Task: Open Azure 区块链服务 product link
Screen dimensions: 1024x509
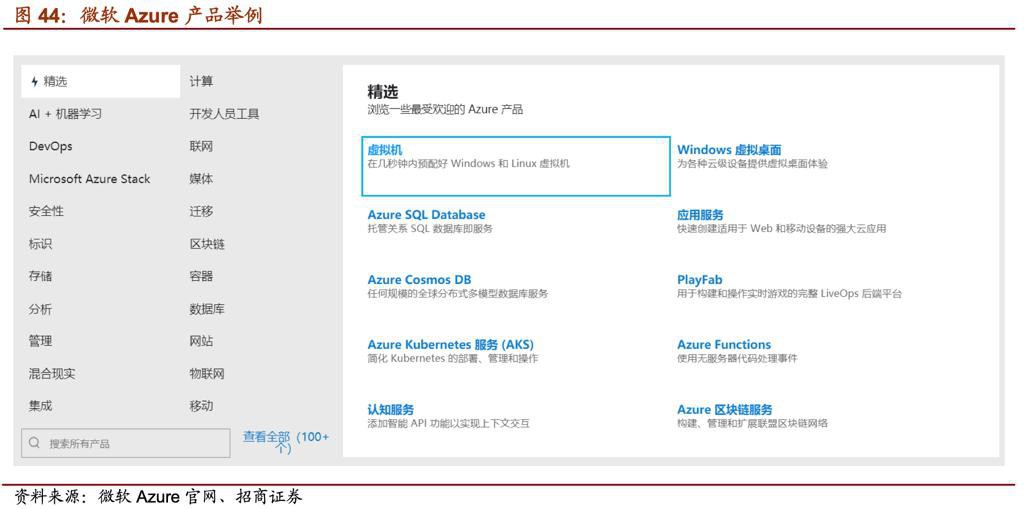Action: (x=725, y=410)
